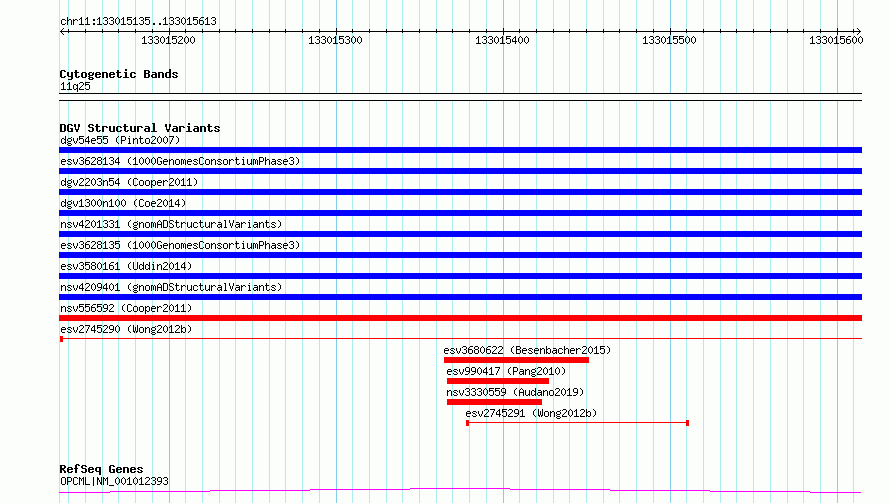Open the RefSeq Genes track heading
This screenshot has height=503, width=890.
pyautogui.click(x=102, y=470)
